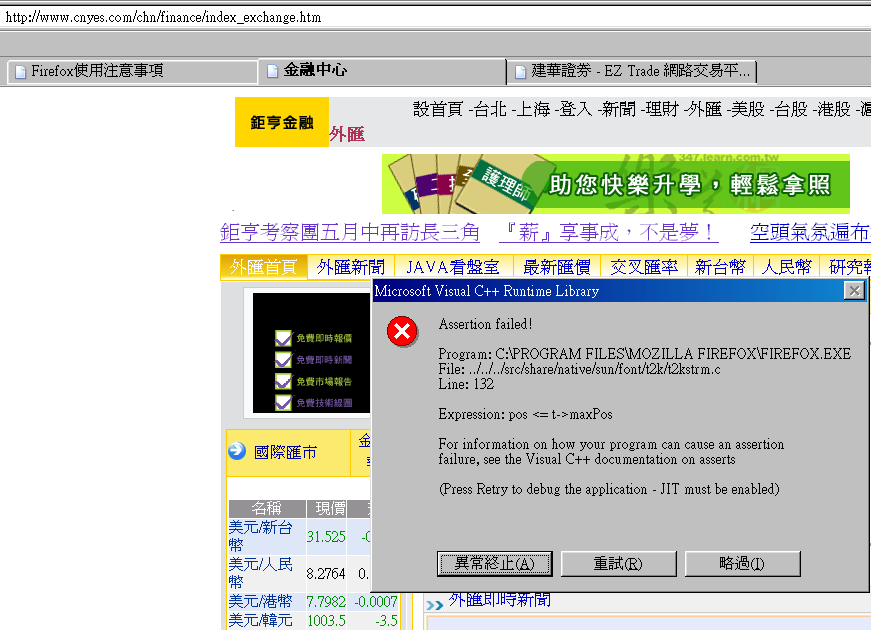Click the page icon on 建華證券 tab
This screenshot has width=871, height=630.
click(x=520, y=72)
